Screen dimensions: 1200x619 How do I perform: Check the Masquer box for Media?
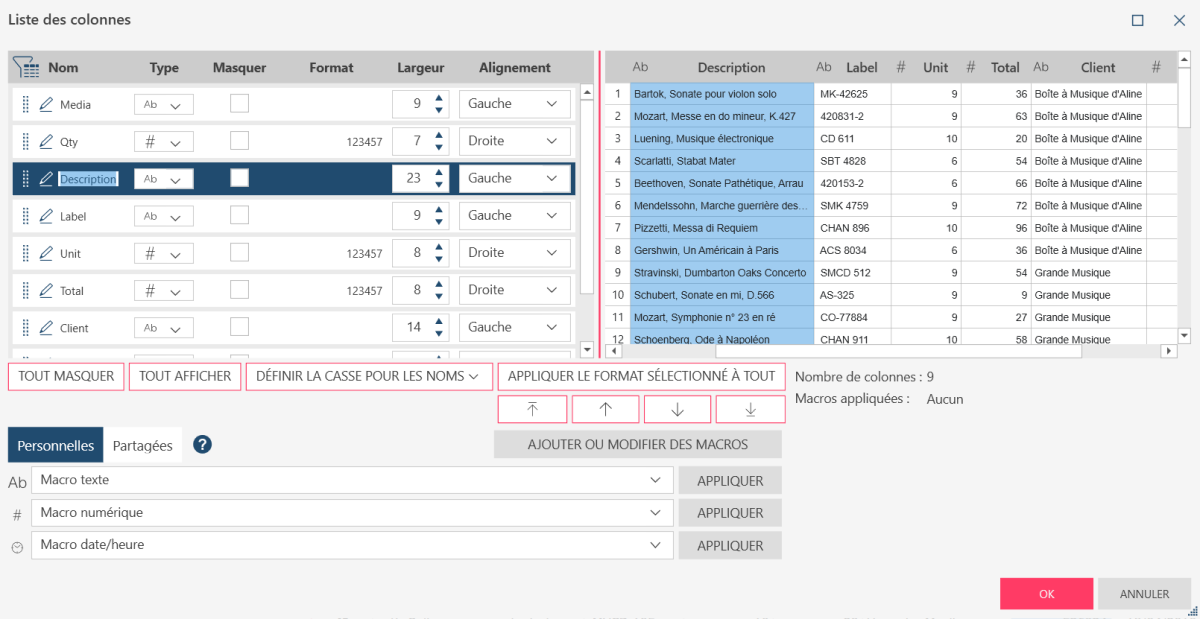point(240,103)
